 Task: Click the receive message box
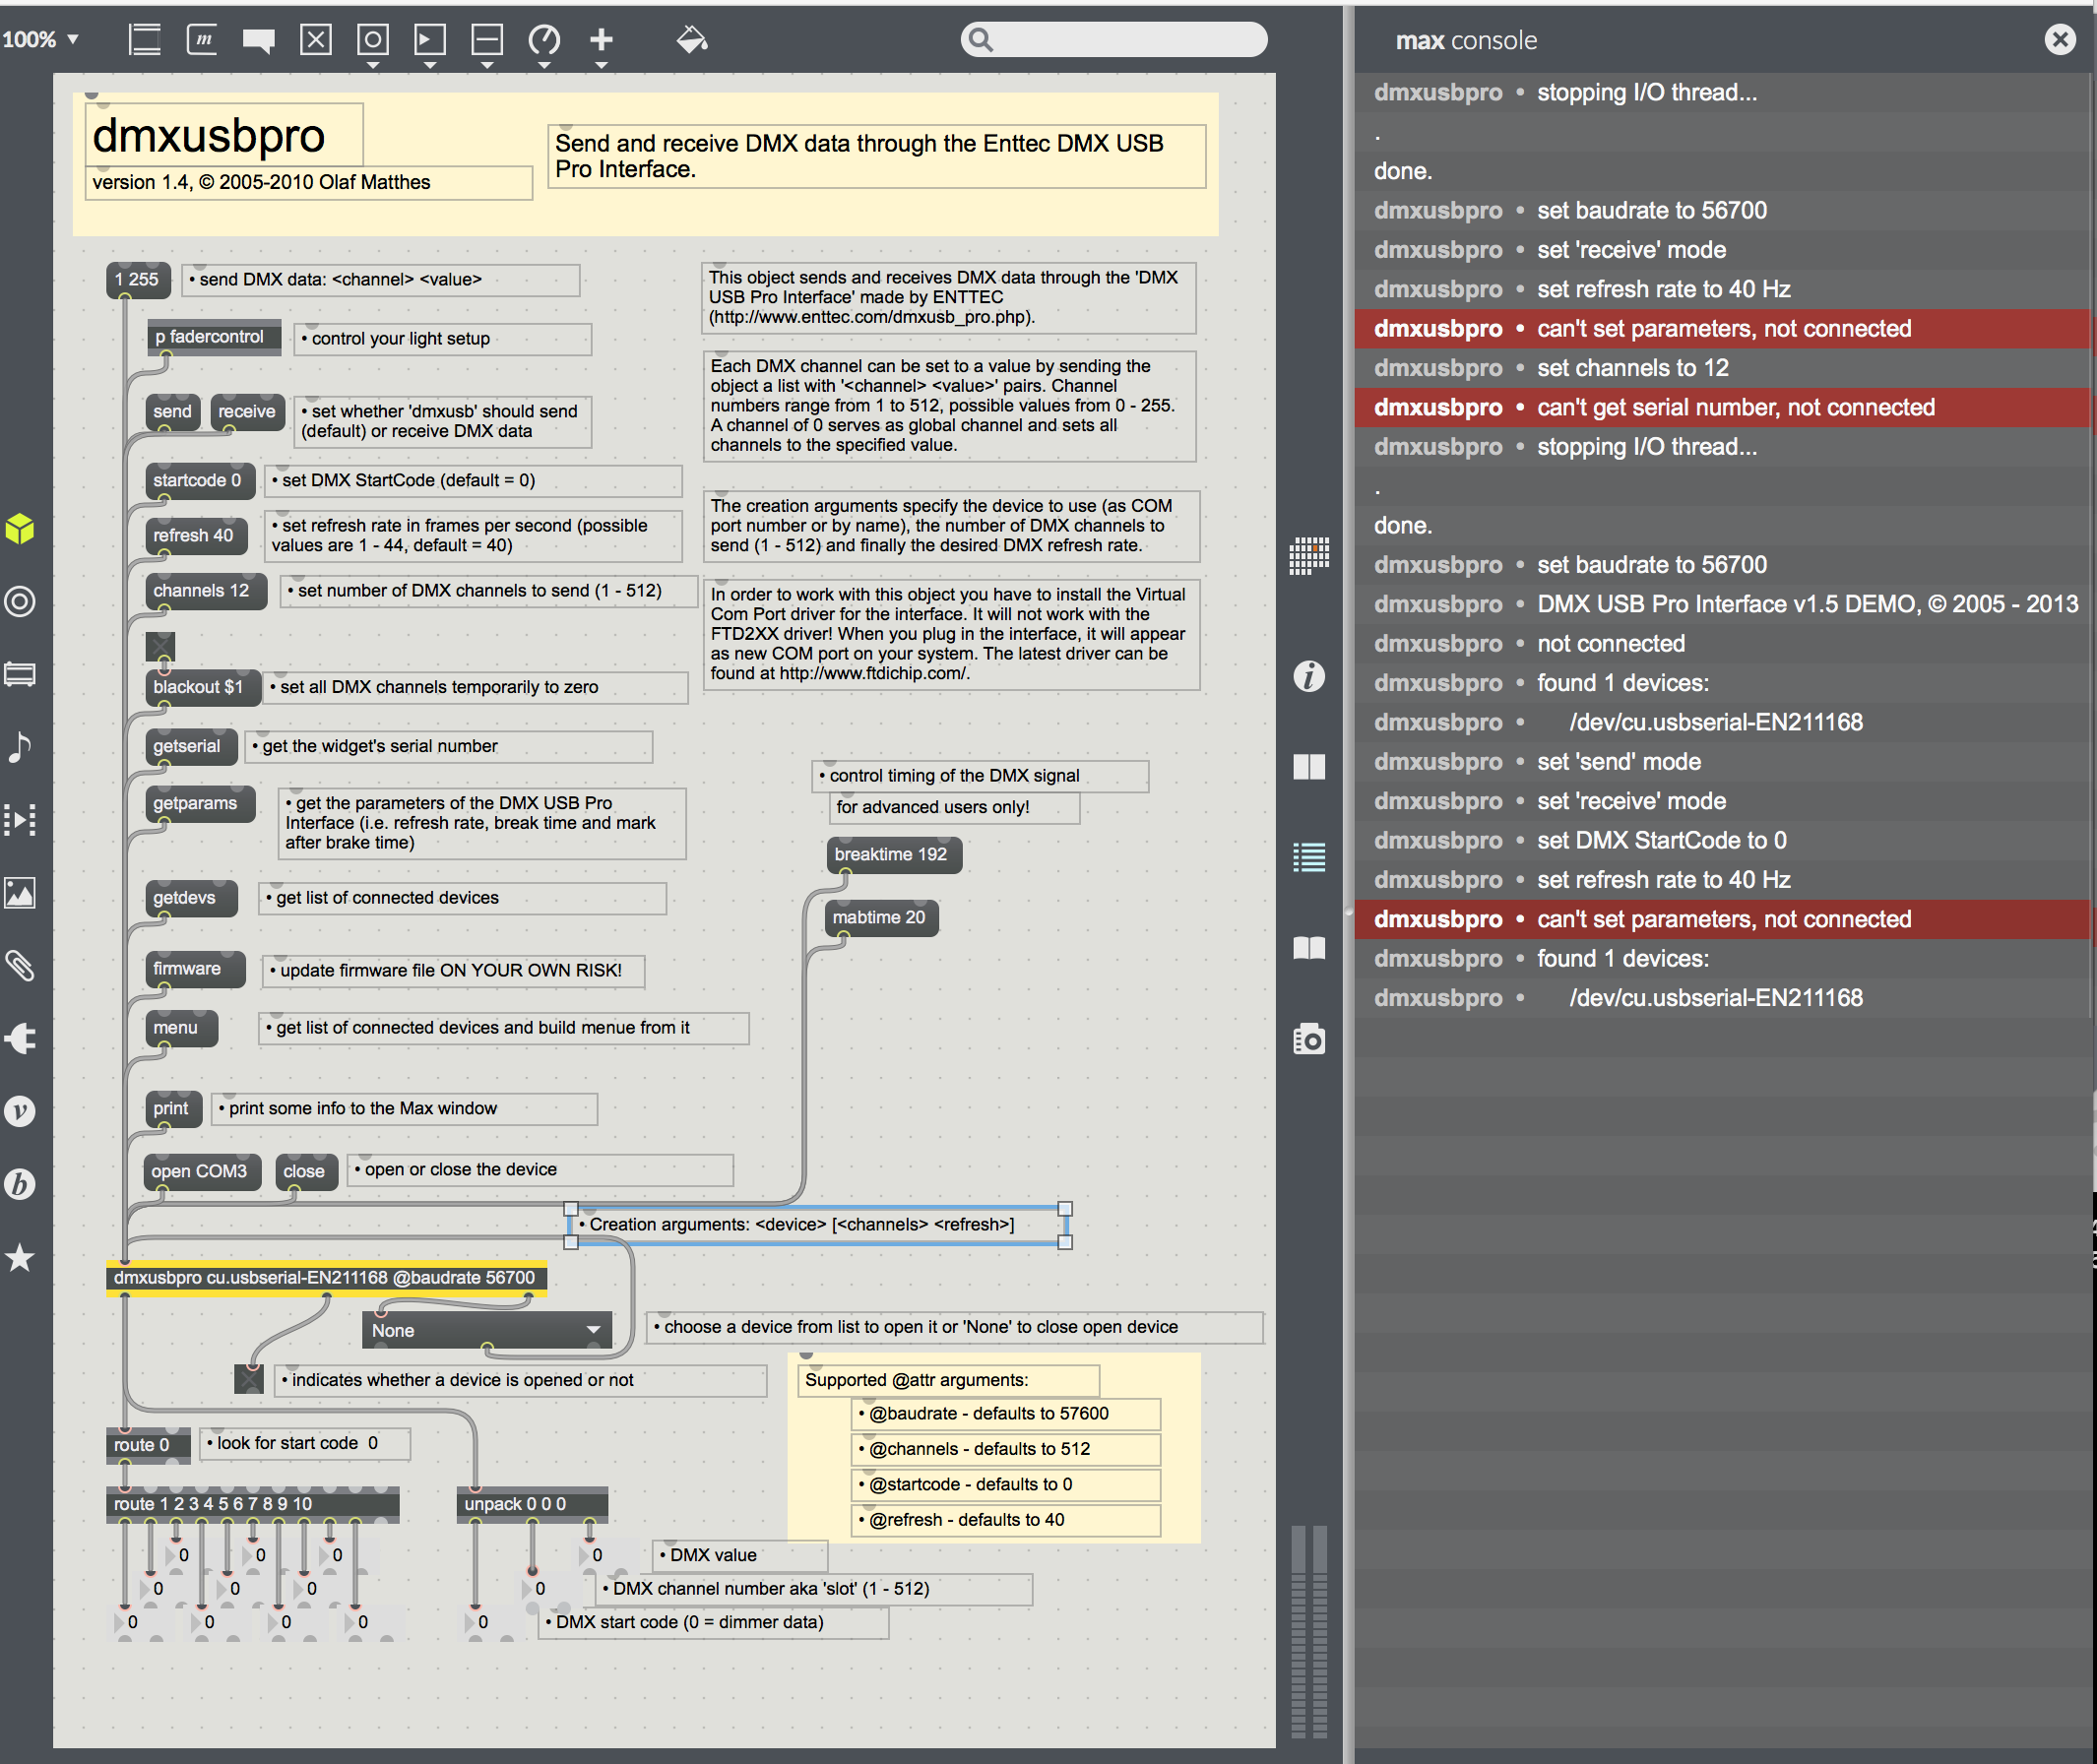pos(247,412)
